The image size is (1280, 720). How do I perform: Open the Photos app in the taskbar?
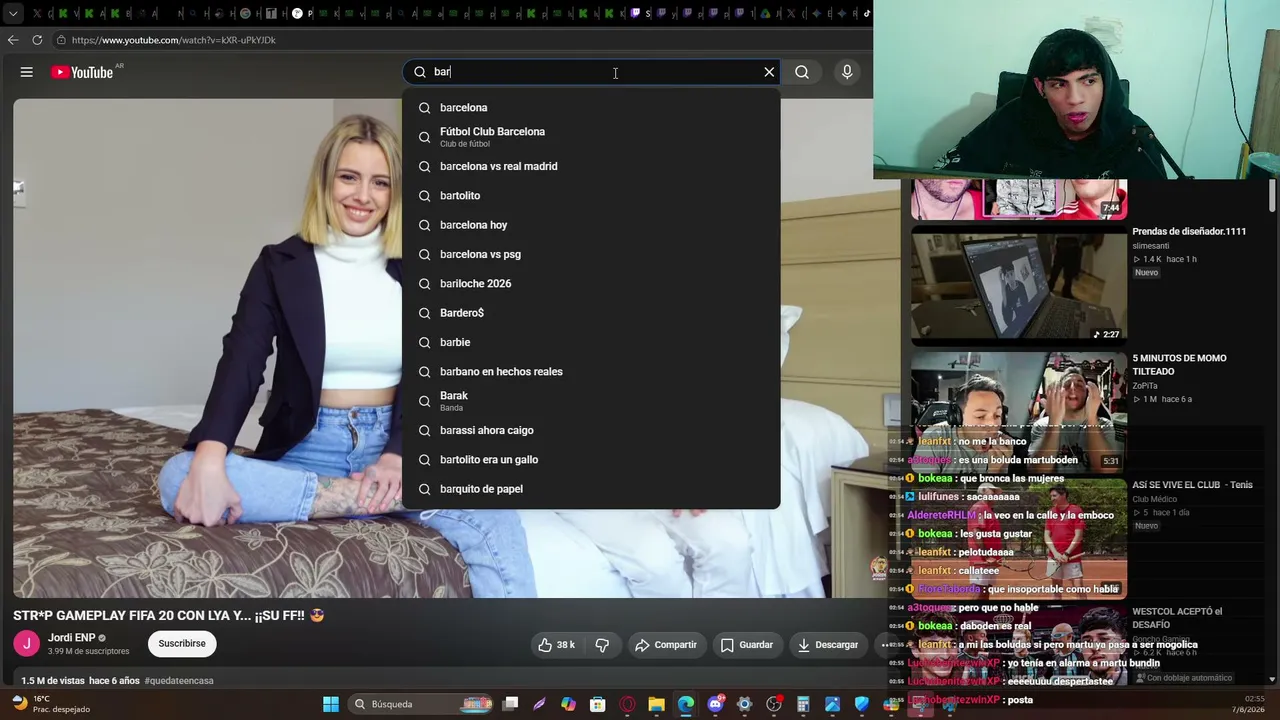click(x=832, y=704)
